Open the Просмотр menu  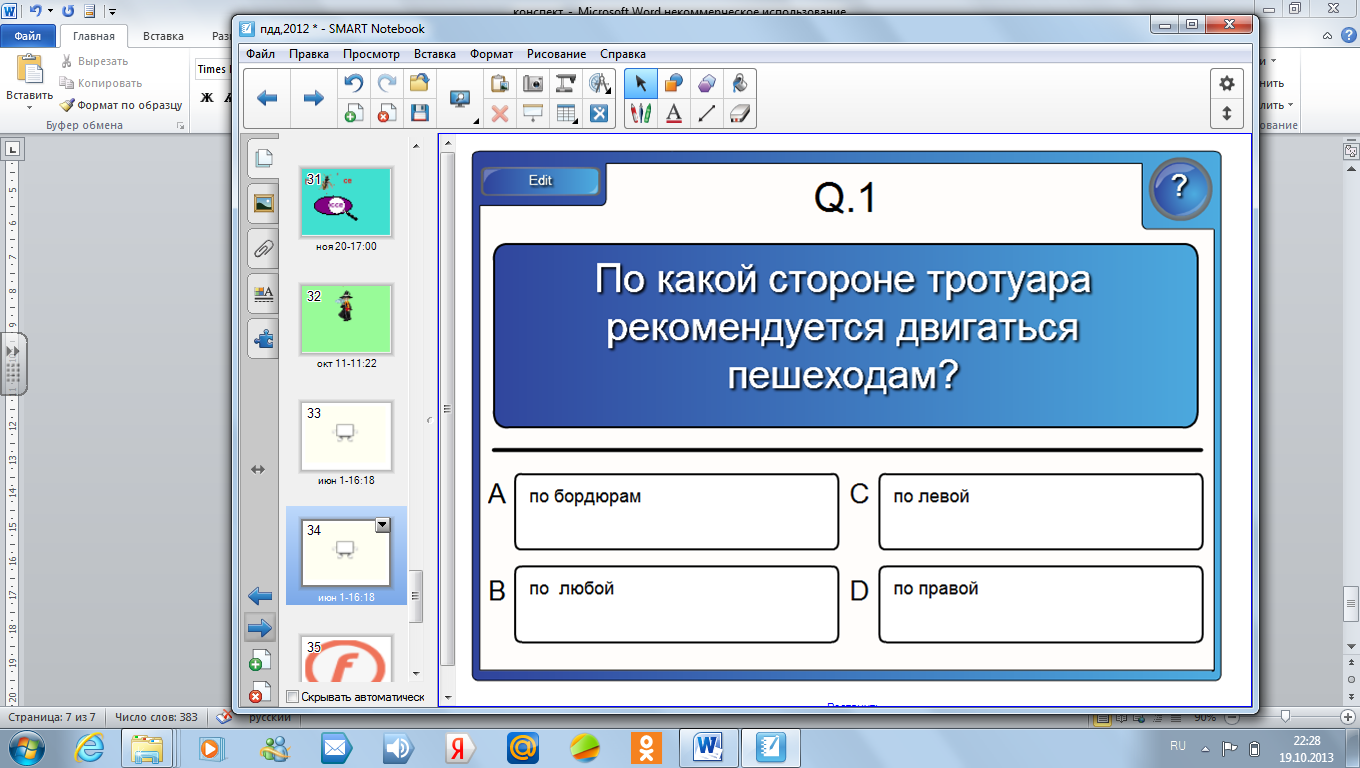[x=371, y=54]
